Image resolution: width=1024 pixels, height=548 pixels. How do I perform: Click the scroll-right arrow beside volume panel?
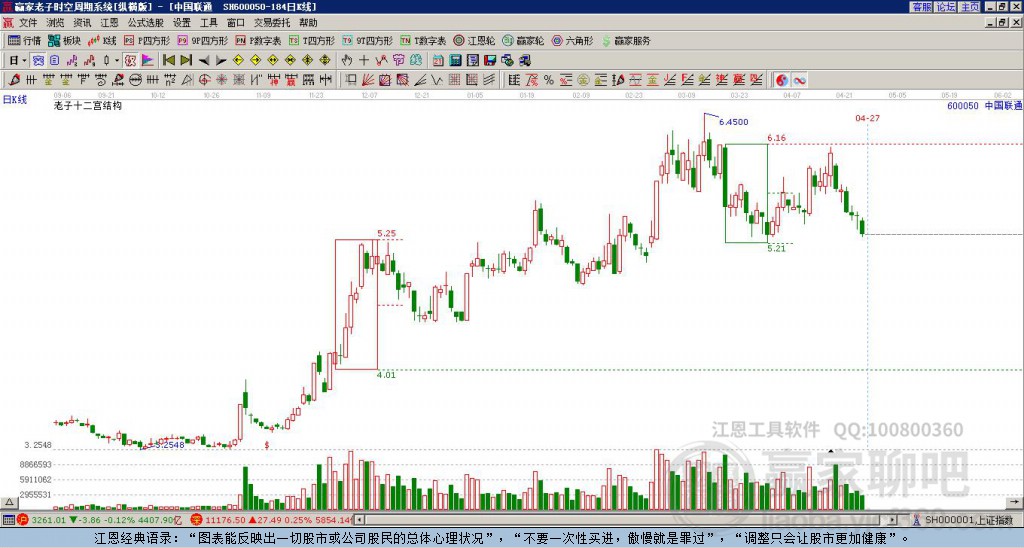[1014, 502]
